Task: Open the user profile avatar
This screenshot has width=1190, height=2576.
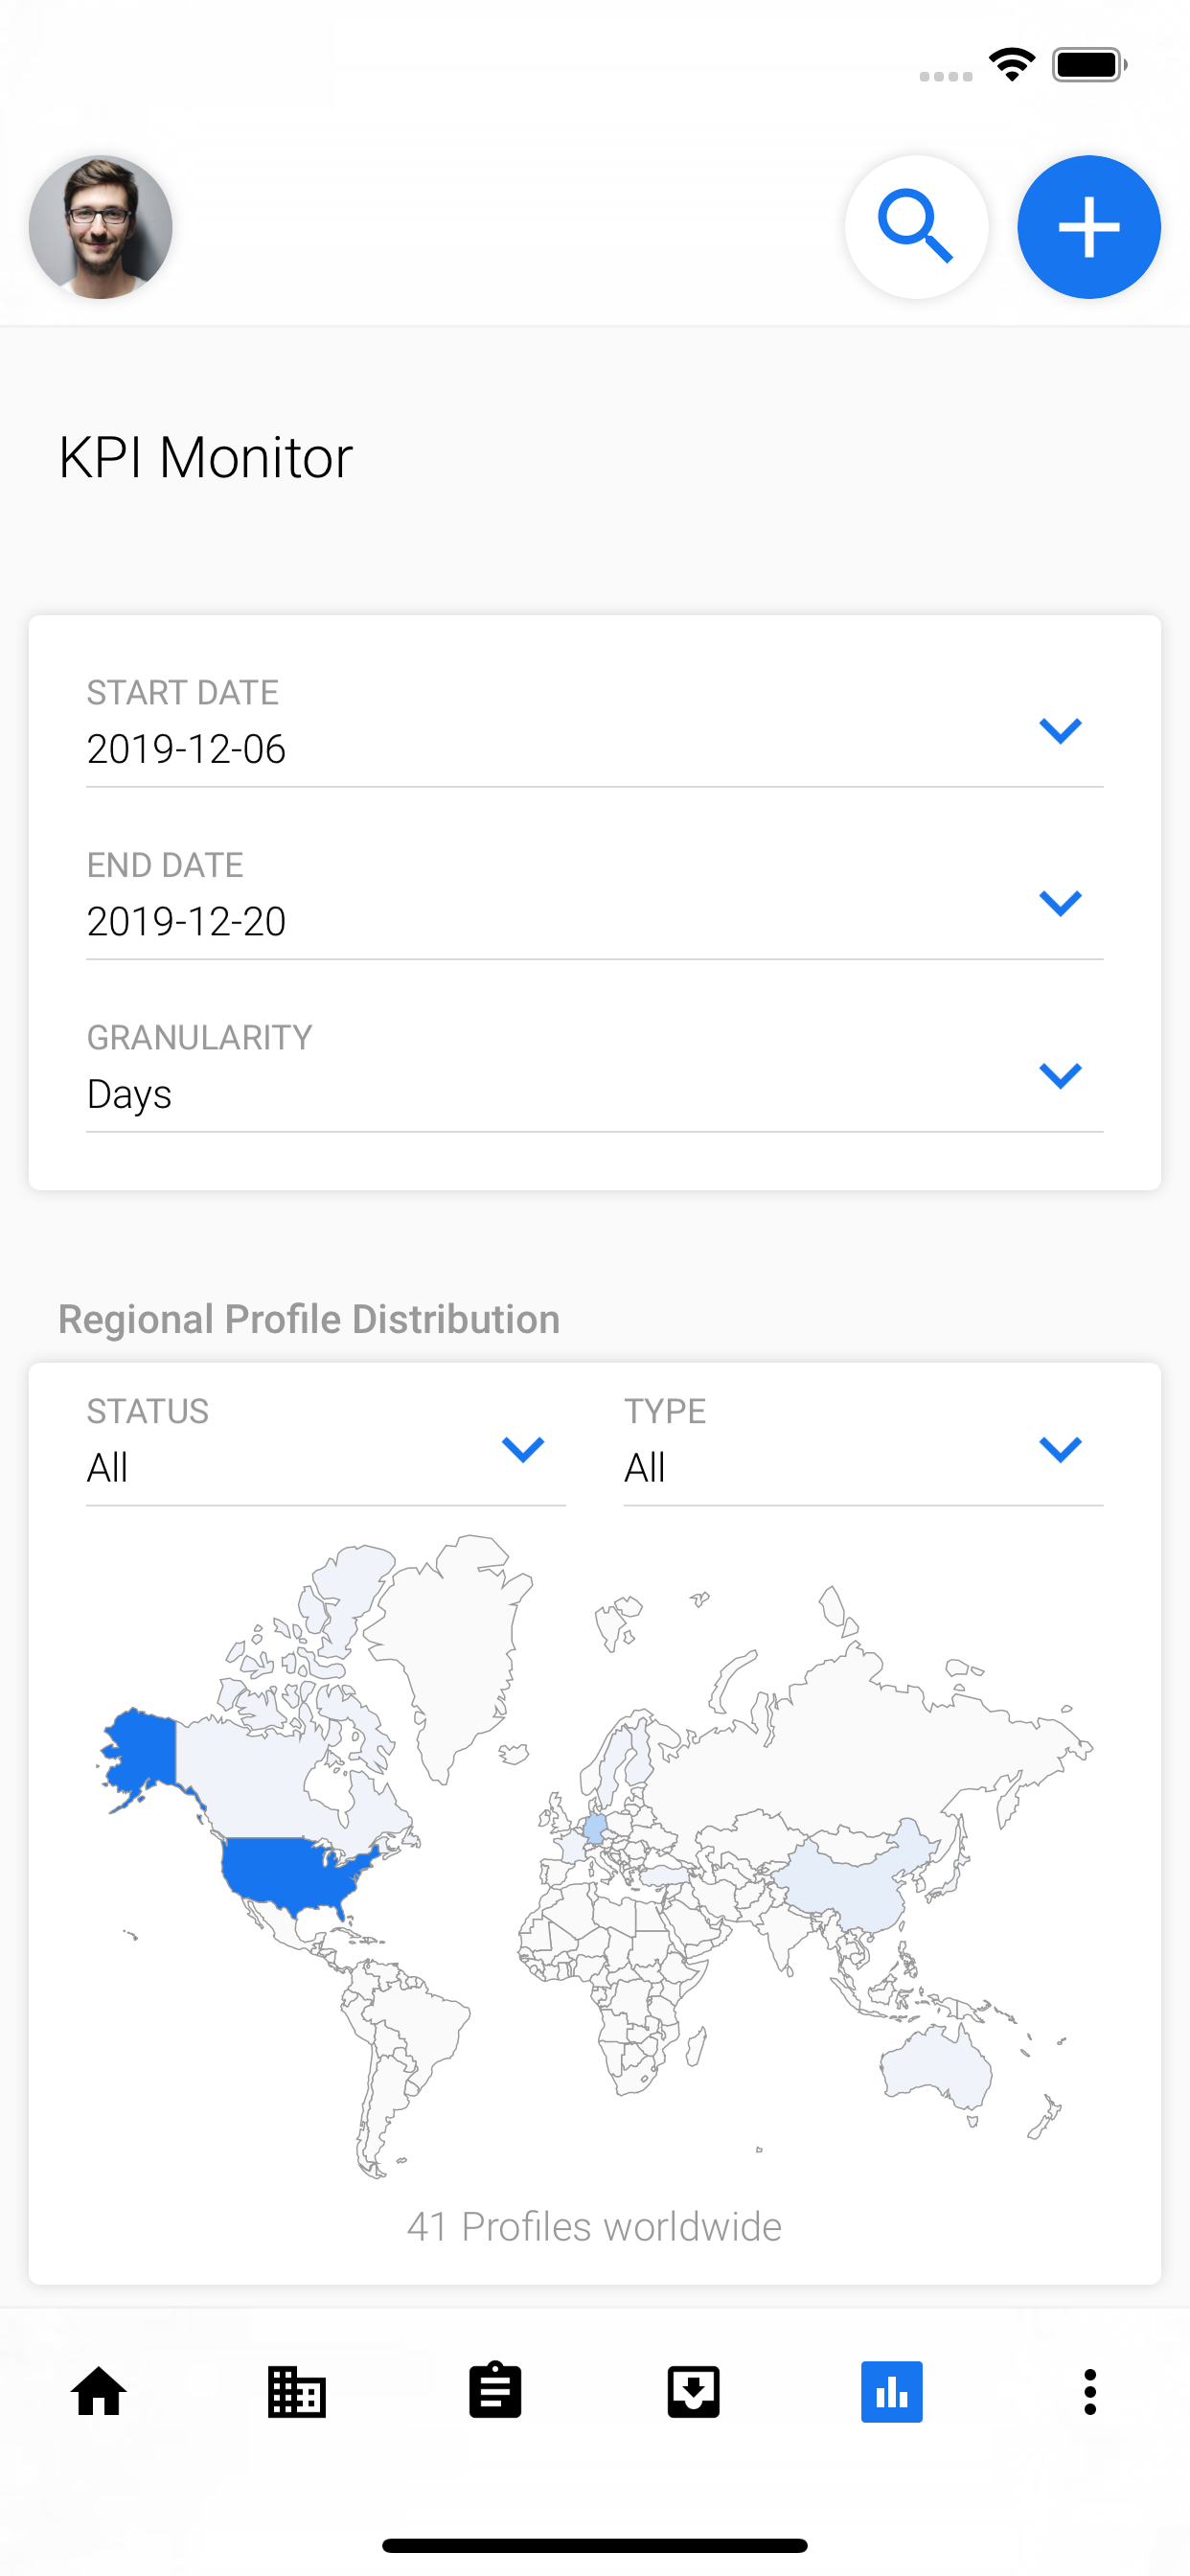Action: (x=100, y=227)
